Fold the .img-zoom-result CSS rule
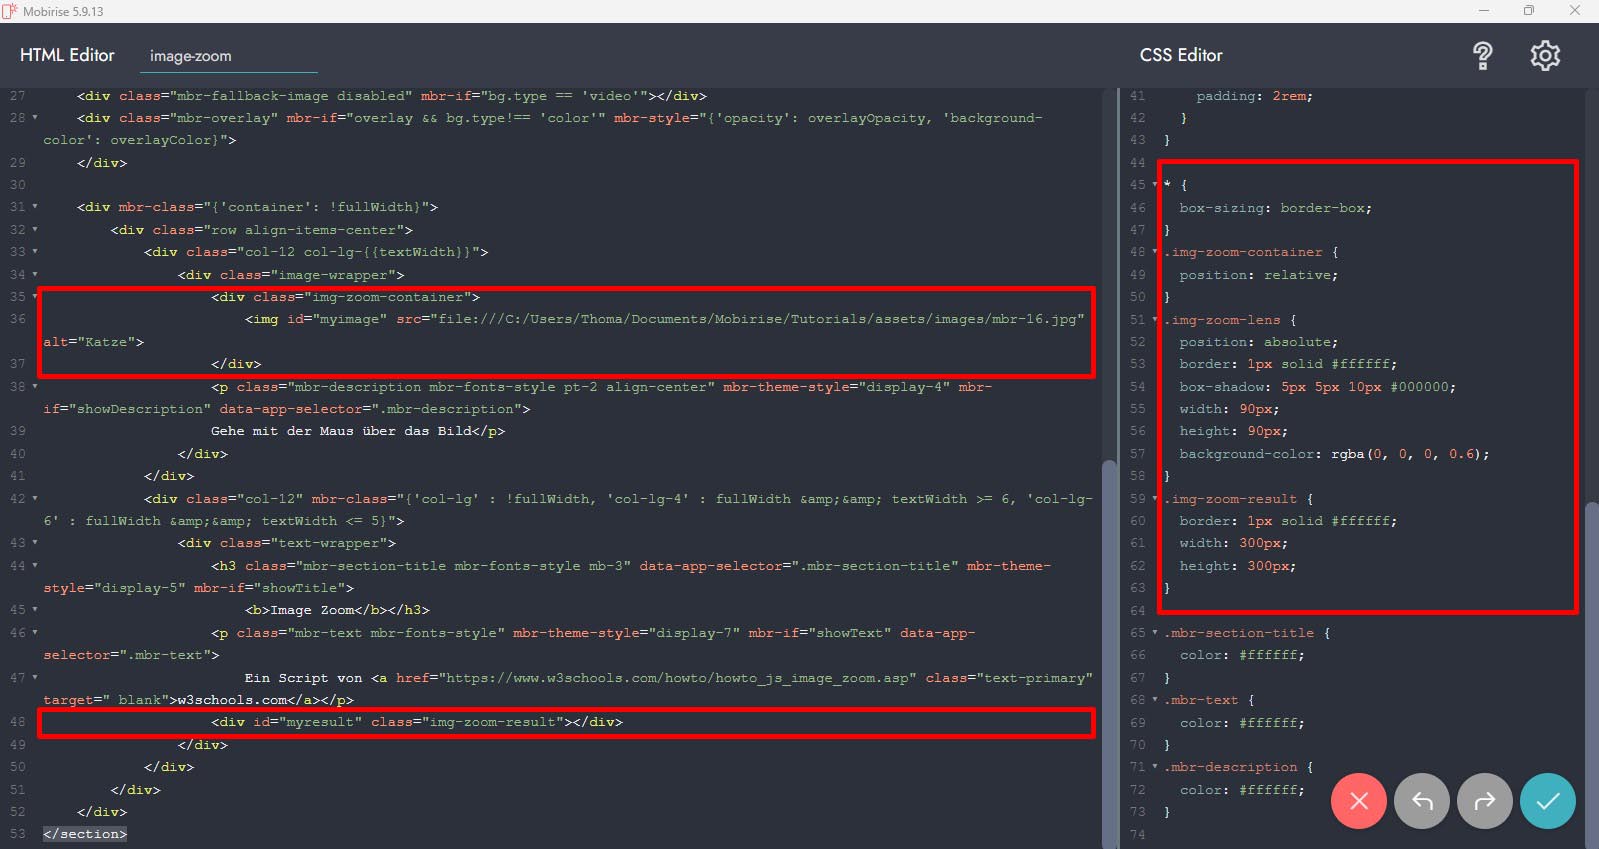The image size is (1599, 849). 1155,499
